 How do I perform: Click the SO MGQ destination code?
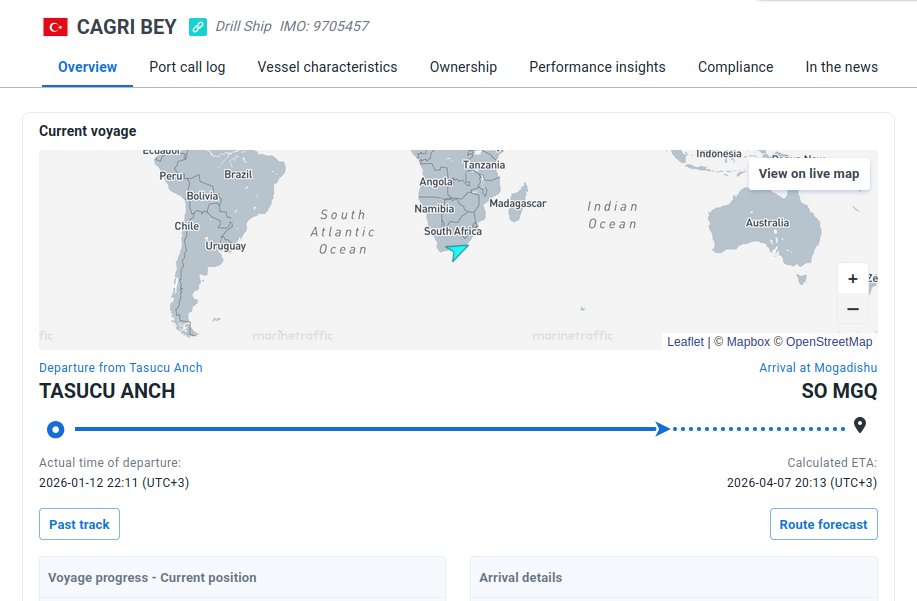(839, 391)
